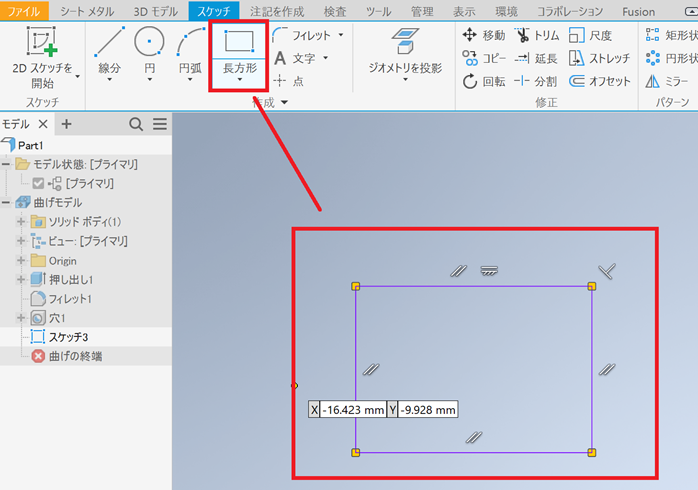Click the X coordinate input field

(x=353, y=410)
